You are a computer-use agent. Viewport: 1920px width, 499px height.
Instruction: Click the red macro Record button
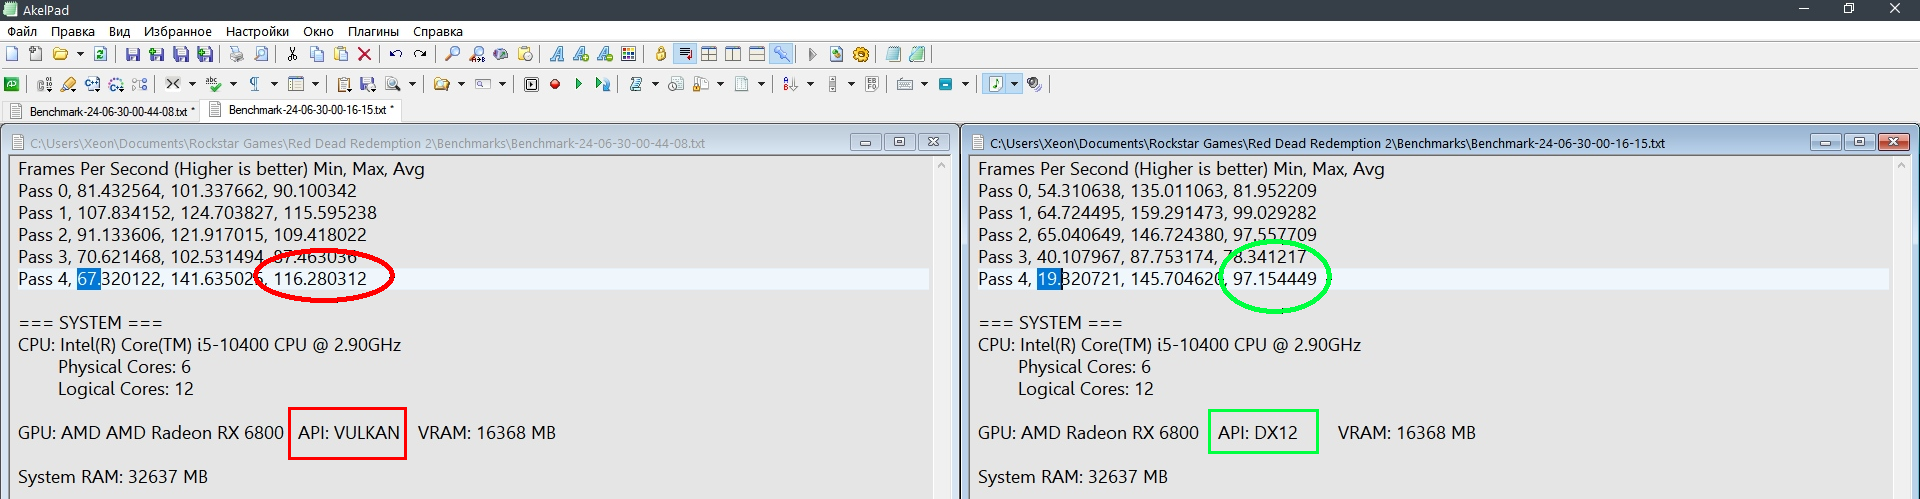pyautogui.click(x=555, y=85)
